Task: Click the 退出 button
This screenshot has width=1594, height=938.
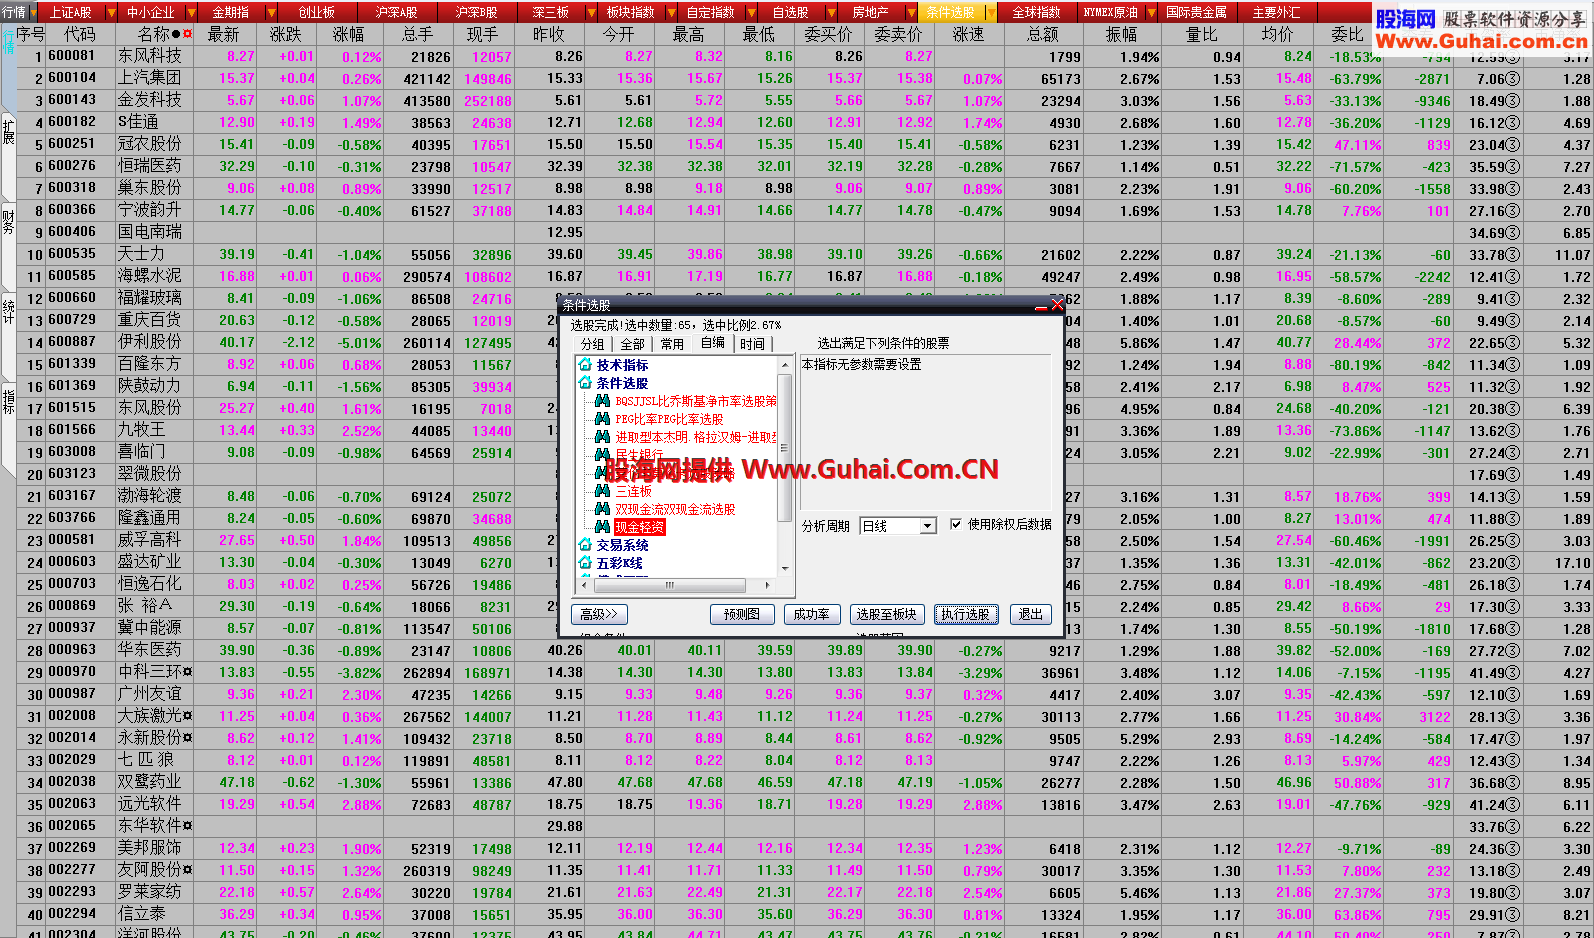Action: point(1031,614)
